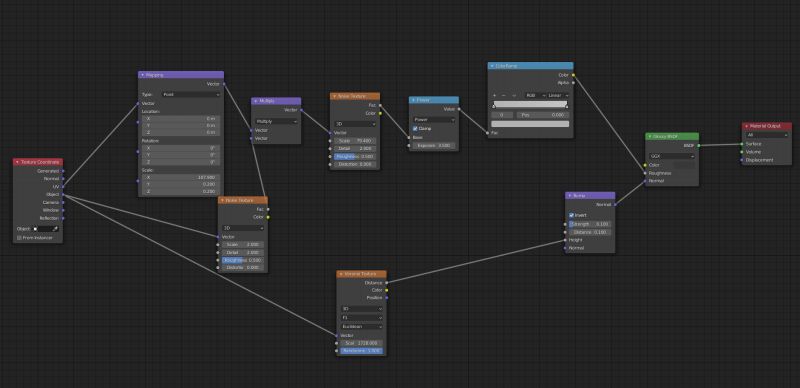Collapse the Multiply vector math node arrow
Screen dimensions: 800x388
[255, 101]
